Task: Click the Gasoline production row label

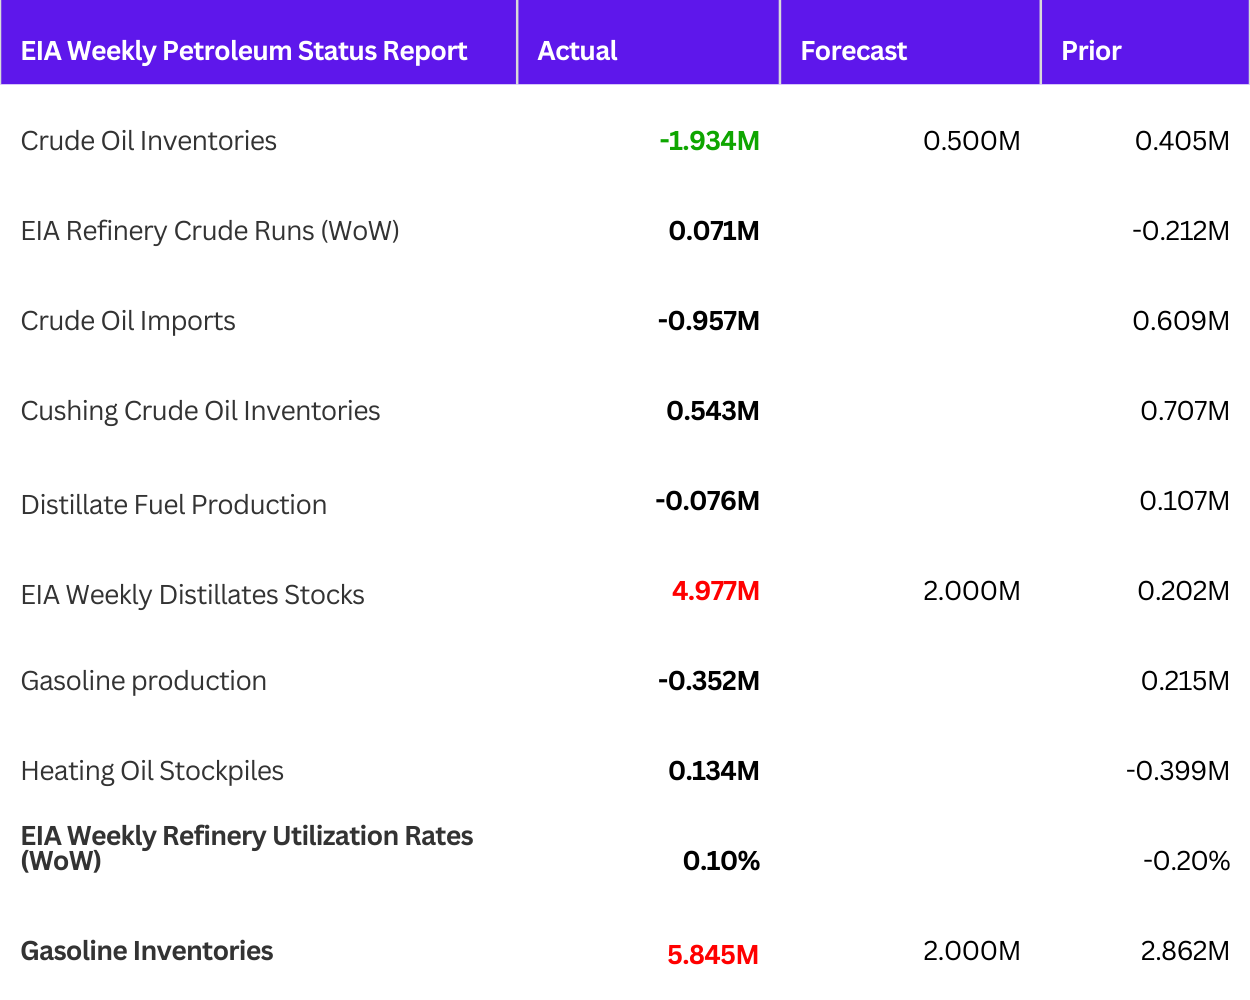Action: [x=144, y=681]
